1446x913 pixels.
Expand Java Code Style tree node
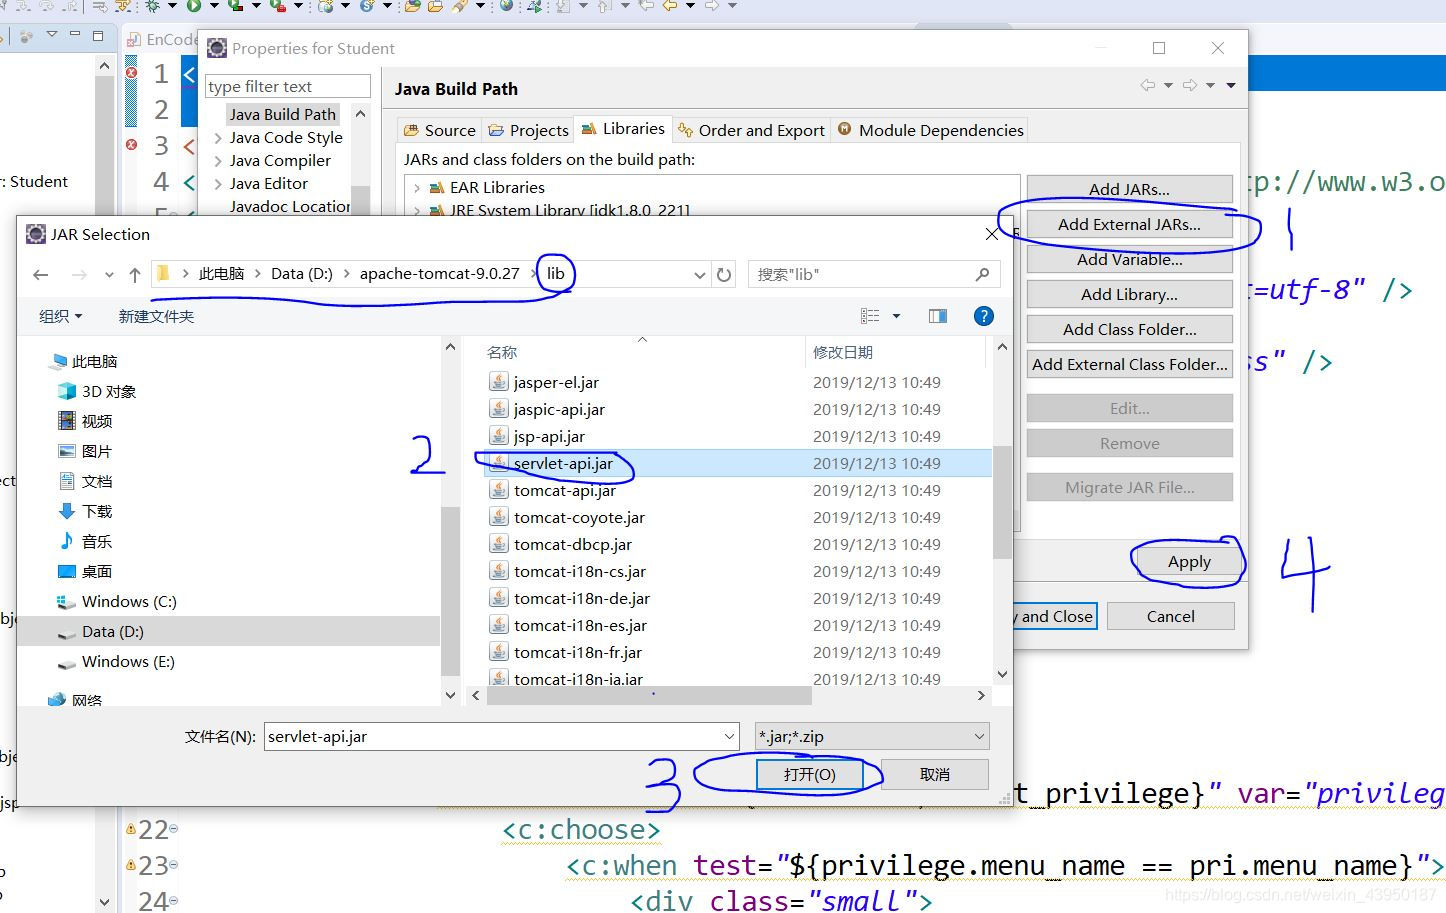[218, 138]
